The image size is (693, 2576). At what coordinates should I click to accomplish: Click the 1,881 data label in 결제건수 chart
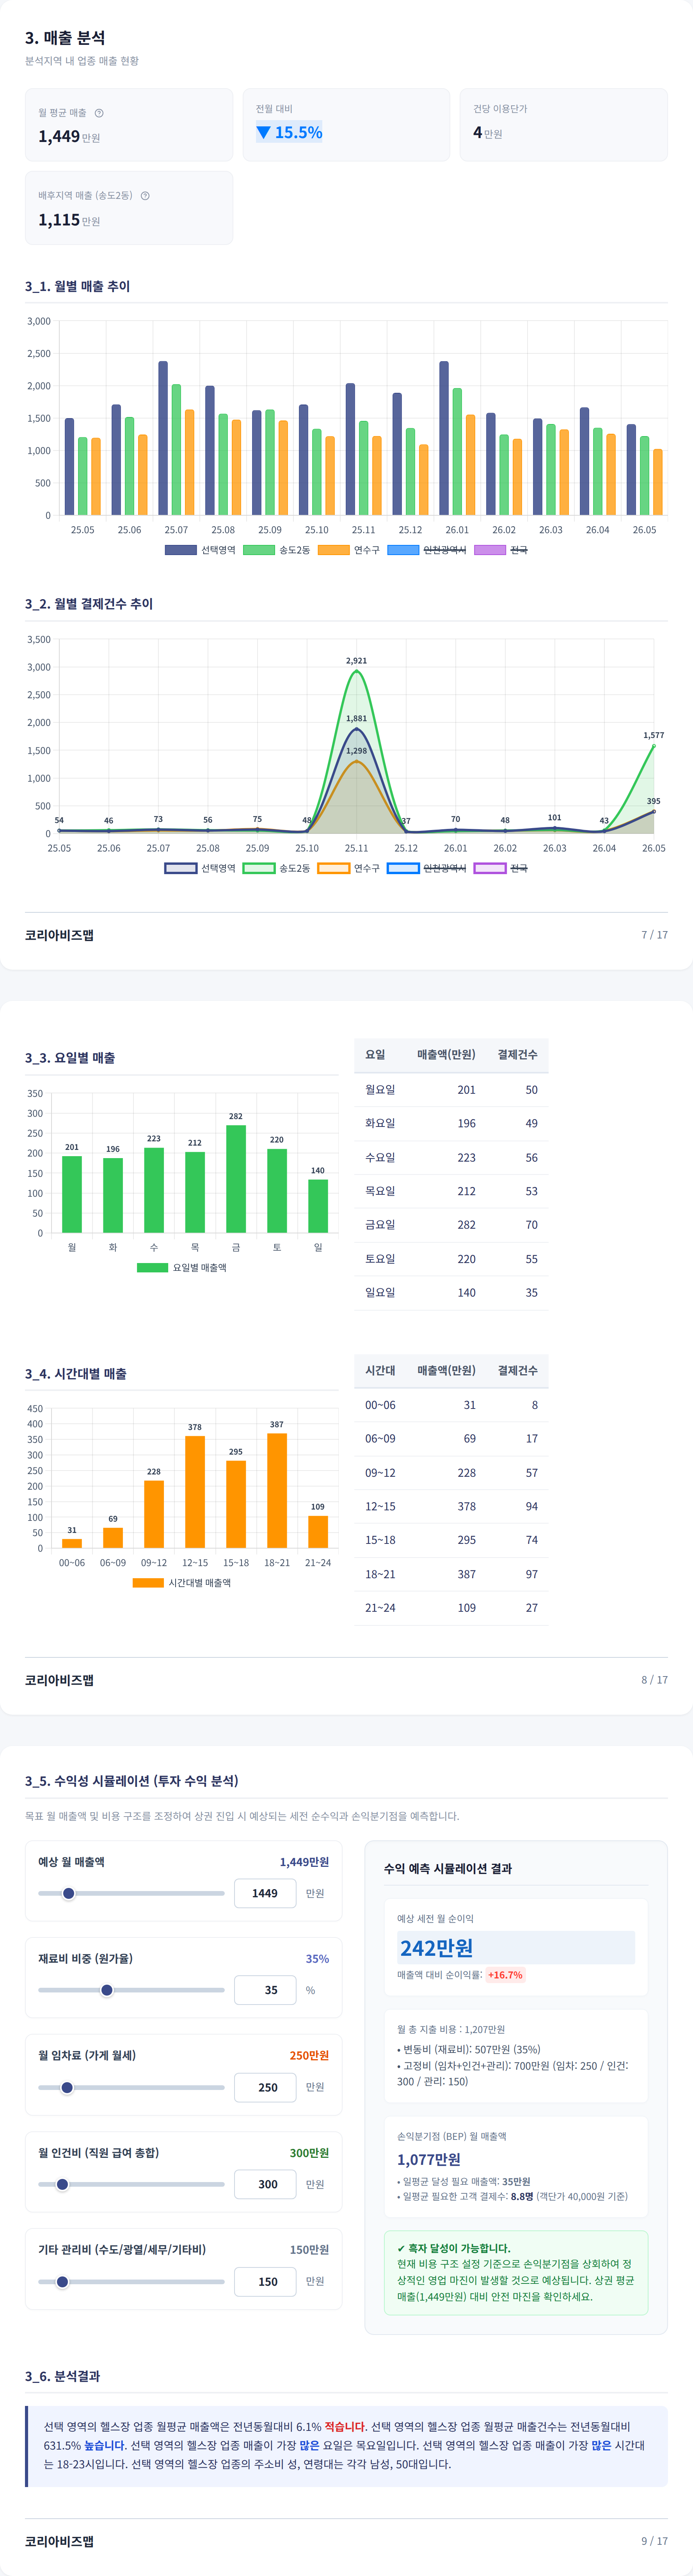tap(356, 718)
